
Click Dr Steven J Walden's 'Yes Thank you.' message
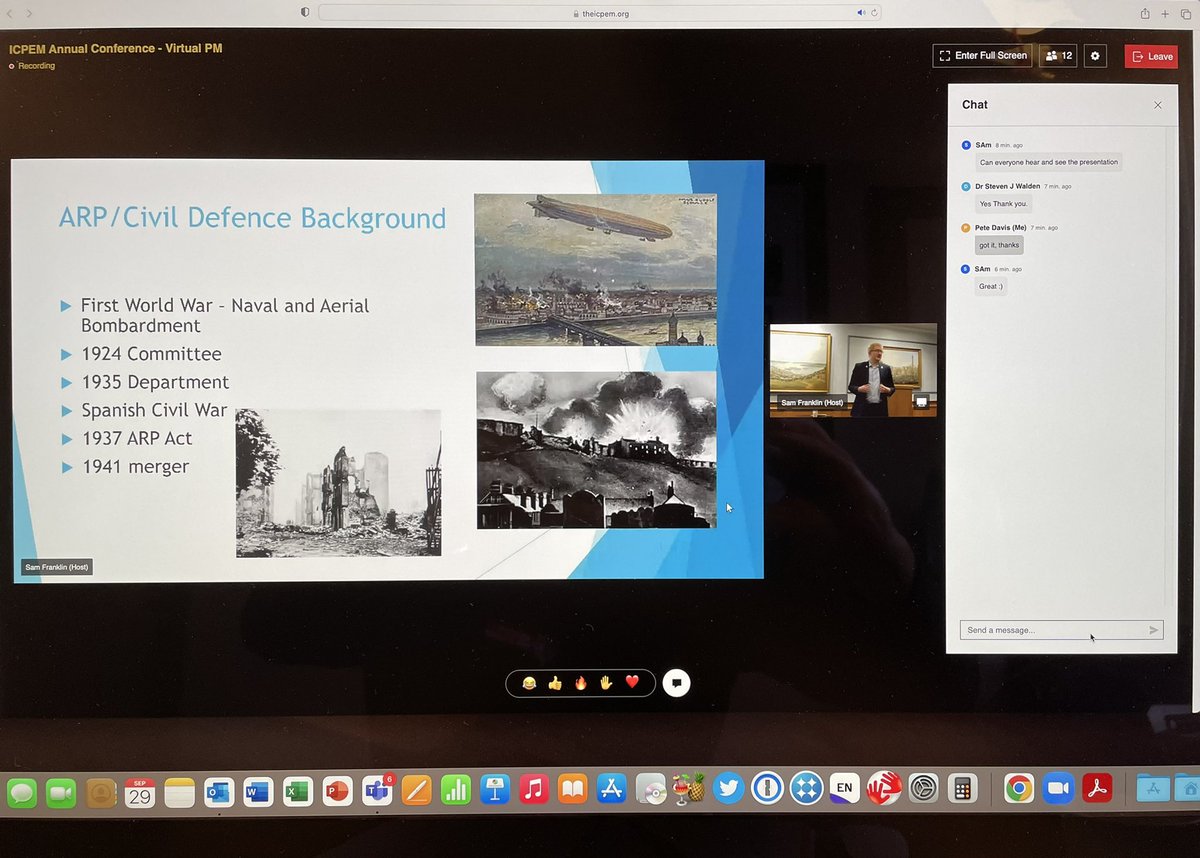tap(1003, 204)
